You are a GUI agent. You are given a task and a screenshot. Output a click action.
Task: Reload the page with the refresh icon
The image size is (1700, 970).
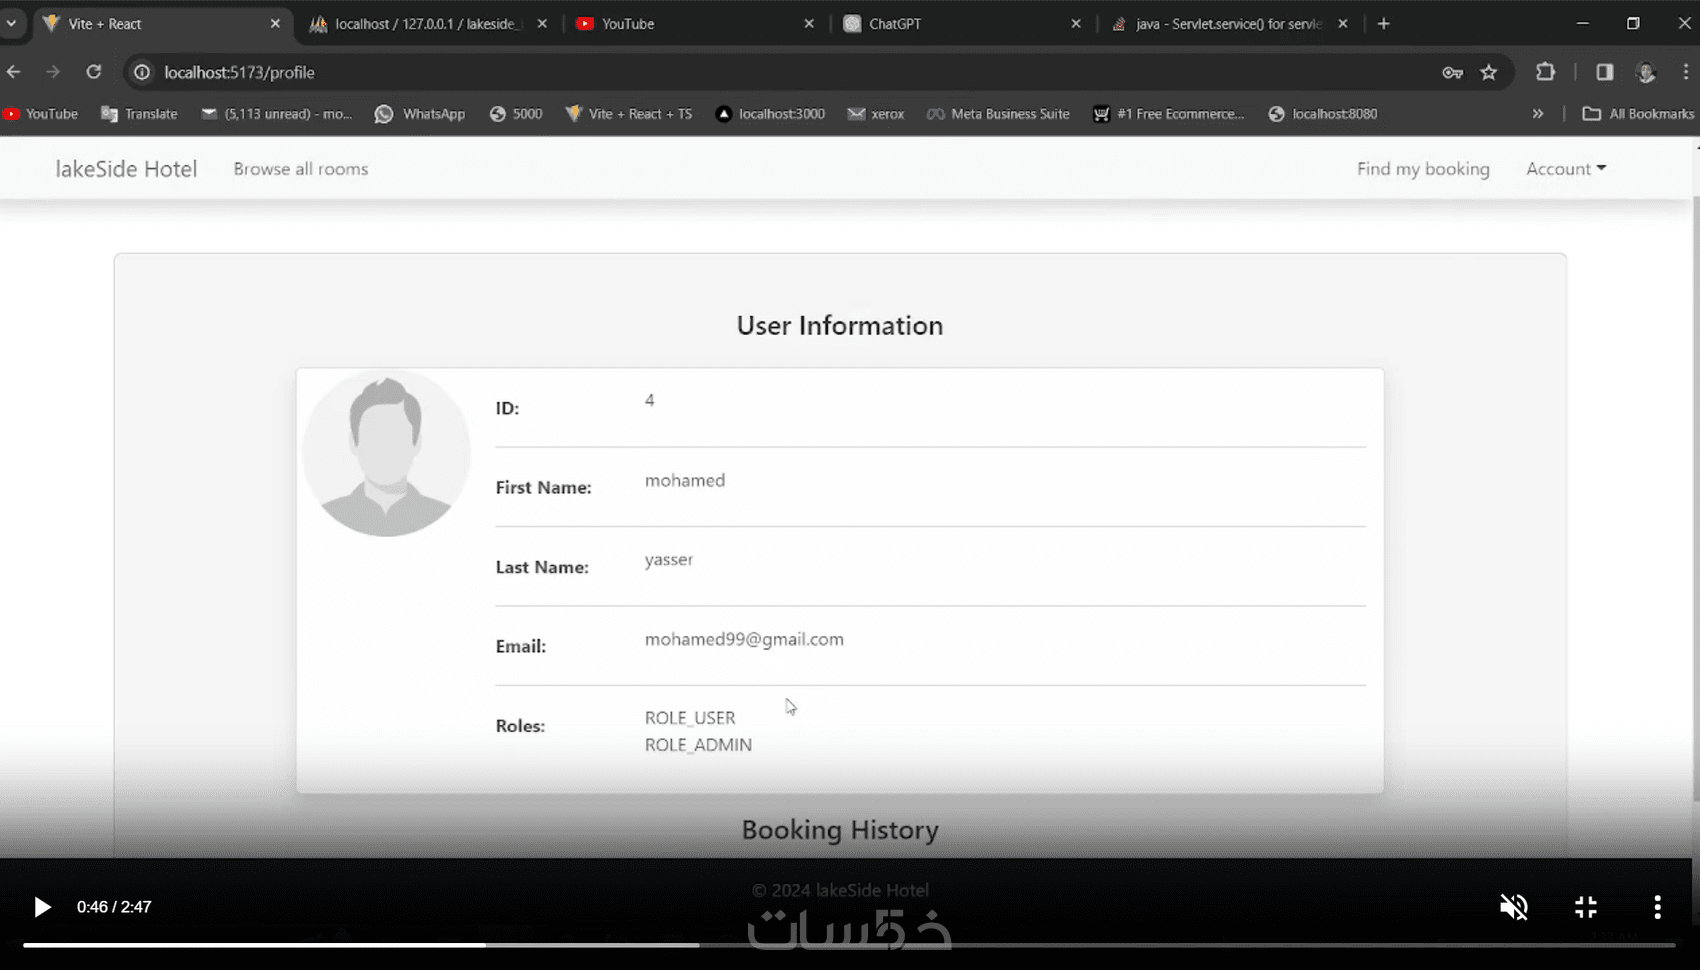(x=94, y=72)
